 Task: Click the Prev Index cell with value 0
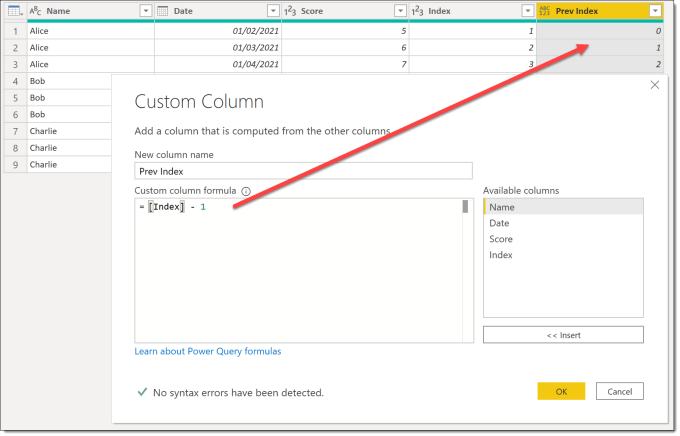pyautogui.click(x=600, y=31)
